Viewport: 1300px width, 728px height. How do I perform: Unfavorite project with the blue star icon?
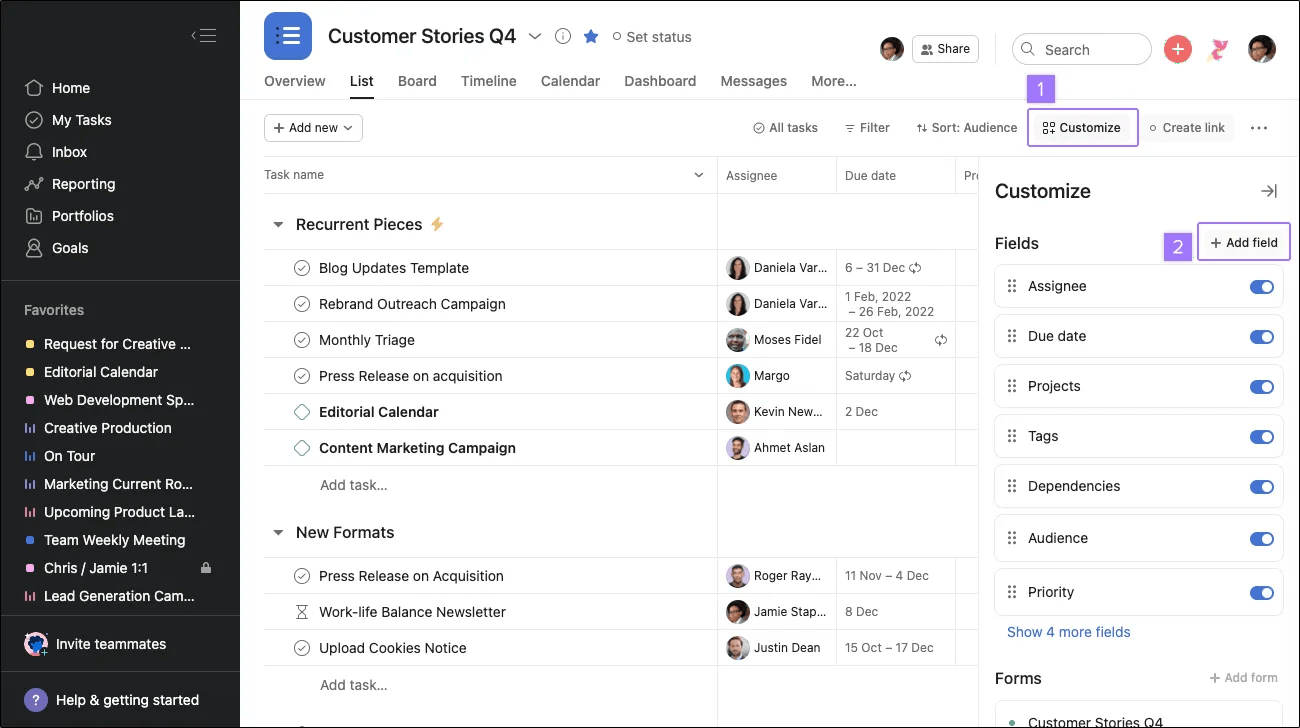pos(591,37)
